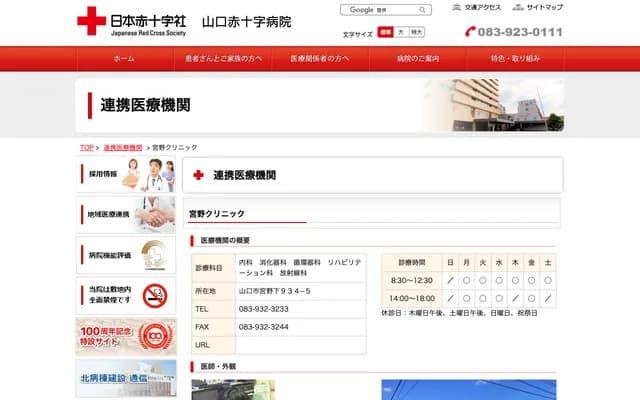Set text size to 特大
The image size is (640, 400).
(416, 32)
